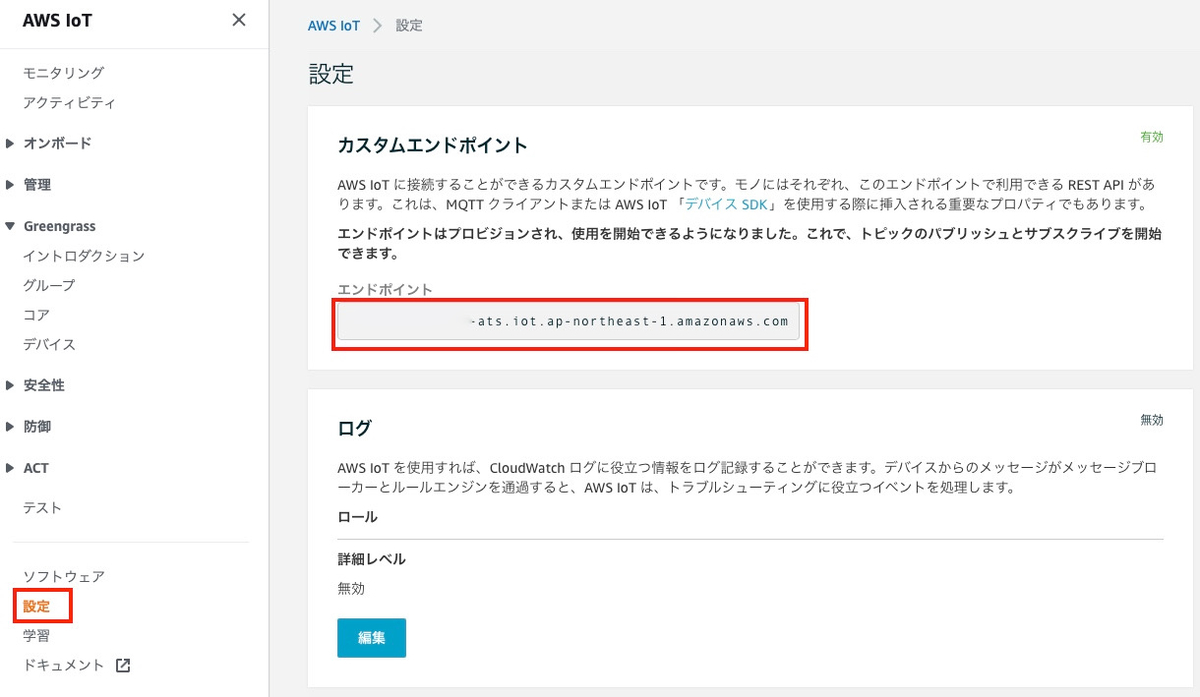Select the custom endpoint address field

570,322
